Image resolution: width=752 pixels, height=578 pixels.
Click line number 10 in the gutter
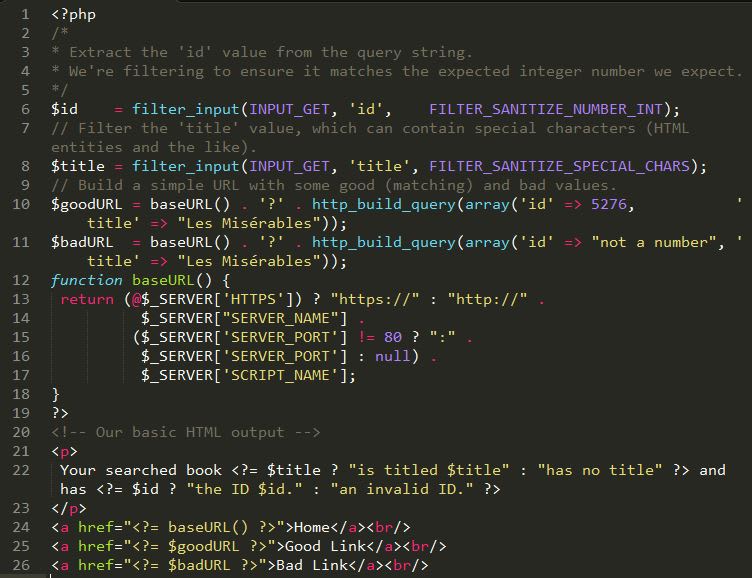coord(21,204)
